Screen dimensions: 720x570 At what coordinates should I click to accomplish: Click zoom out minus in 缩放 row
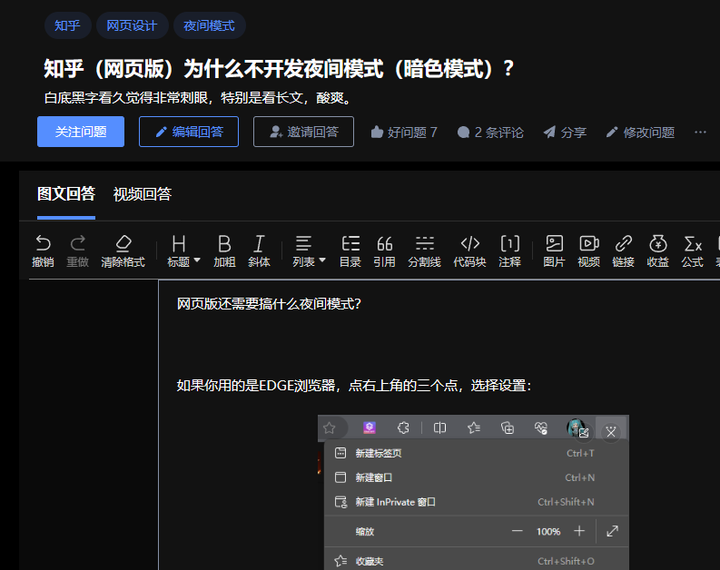click(x=517, y=531)
